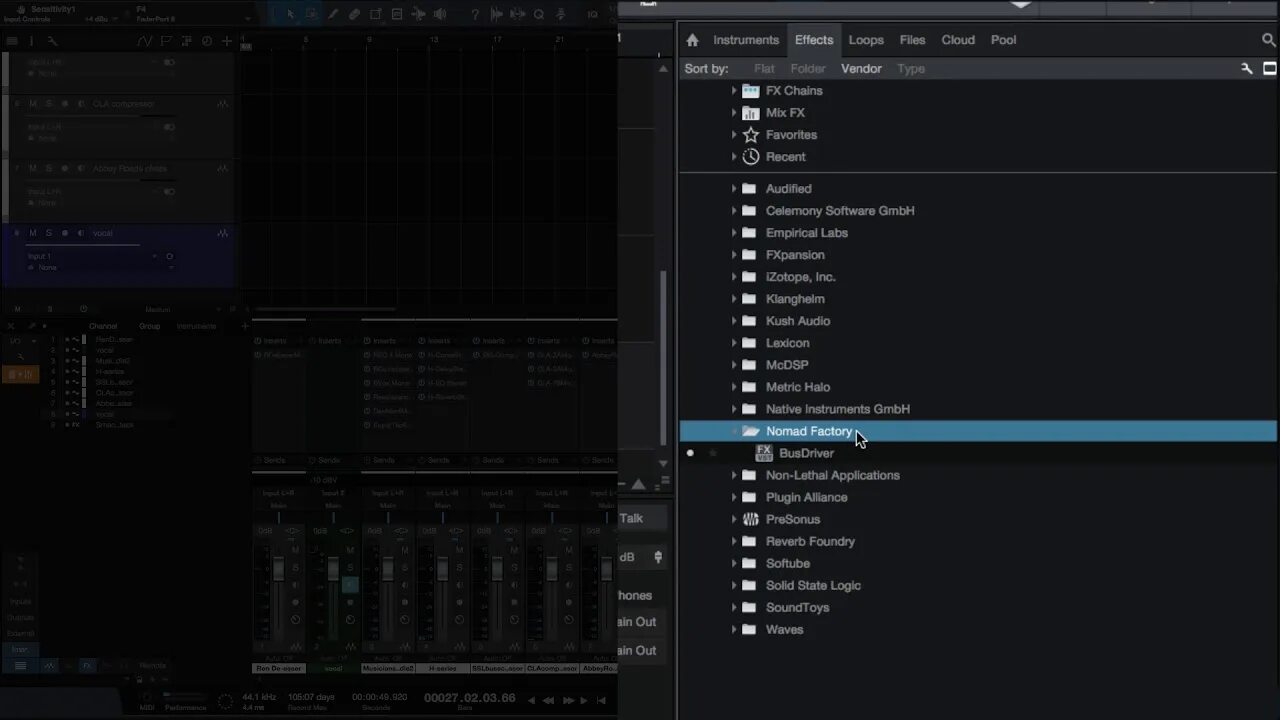The height and width of the screenshot is (720, 1280).
Task: Click the browser vertical scrollbar
Action: coord(662,360)
